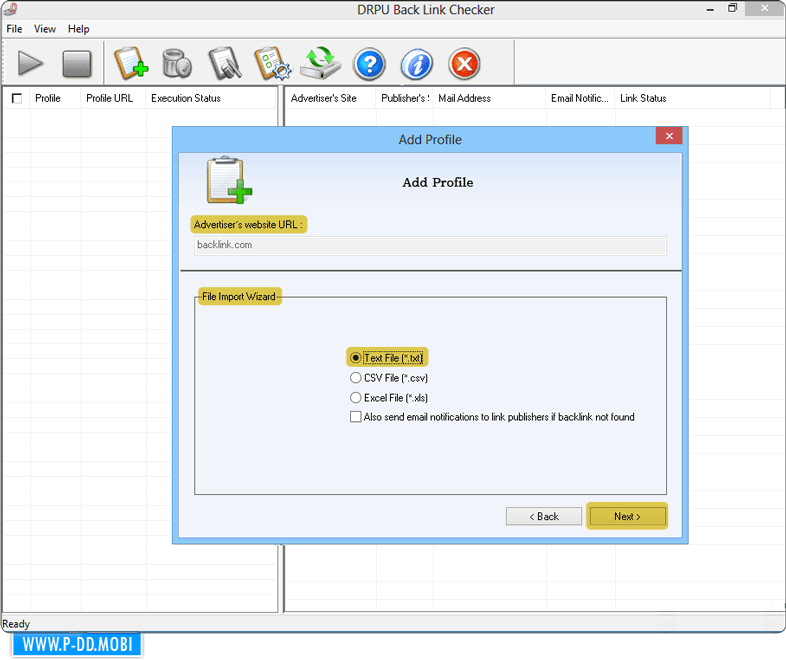Open the checklist with gear settings icon
The image size is (786, 660).
(272, 63)
